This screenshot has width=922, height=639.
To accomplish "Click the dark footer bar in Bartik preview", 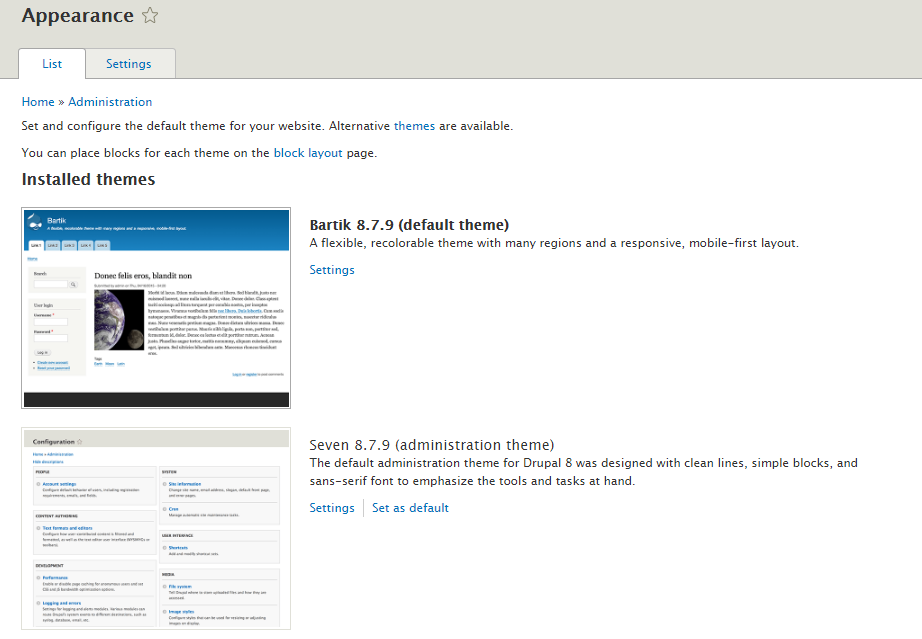I will coord(156,400).
